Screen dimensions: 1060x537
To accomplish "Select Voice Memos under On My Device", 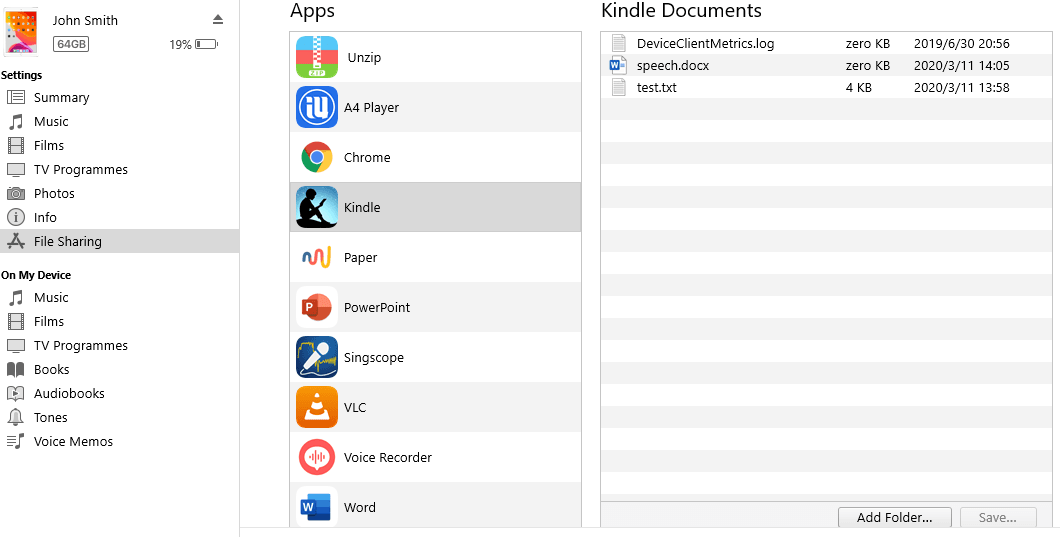I will point(73,441).
